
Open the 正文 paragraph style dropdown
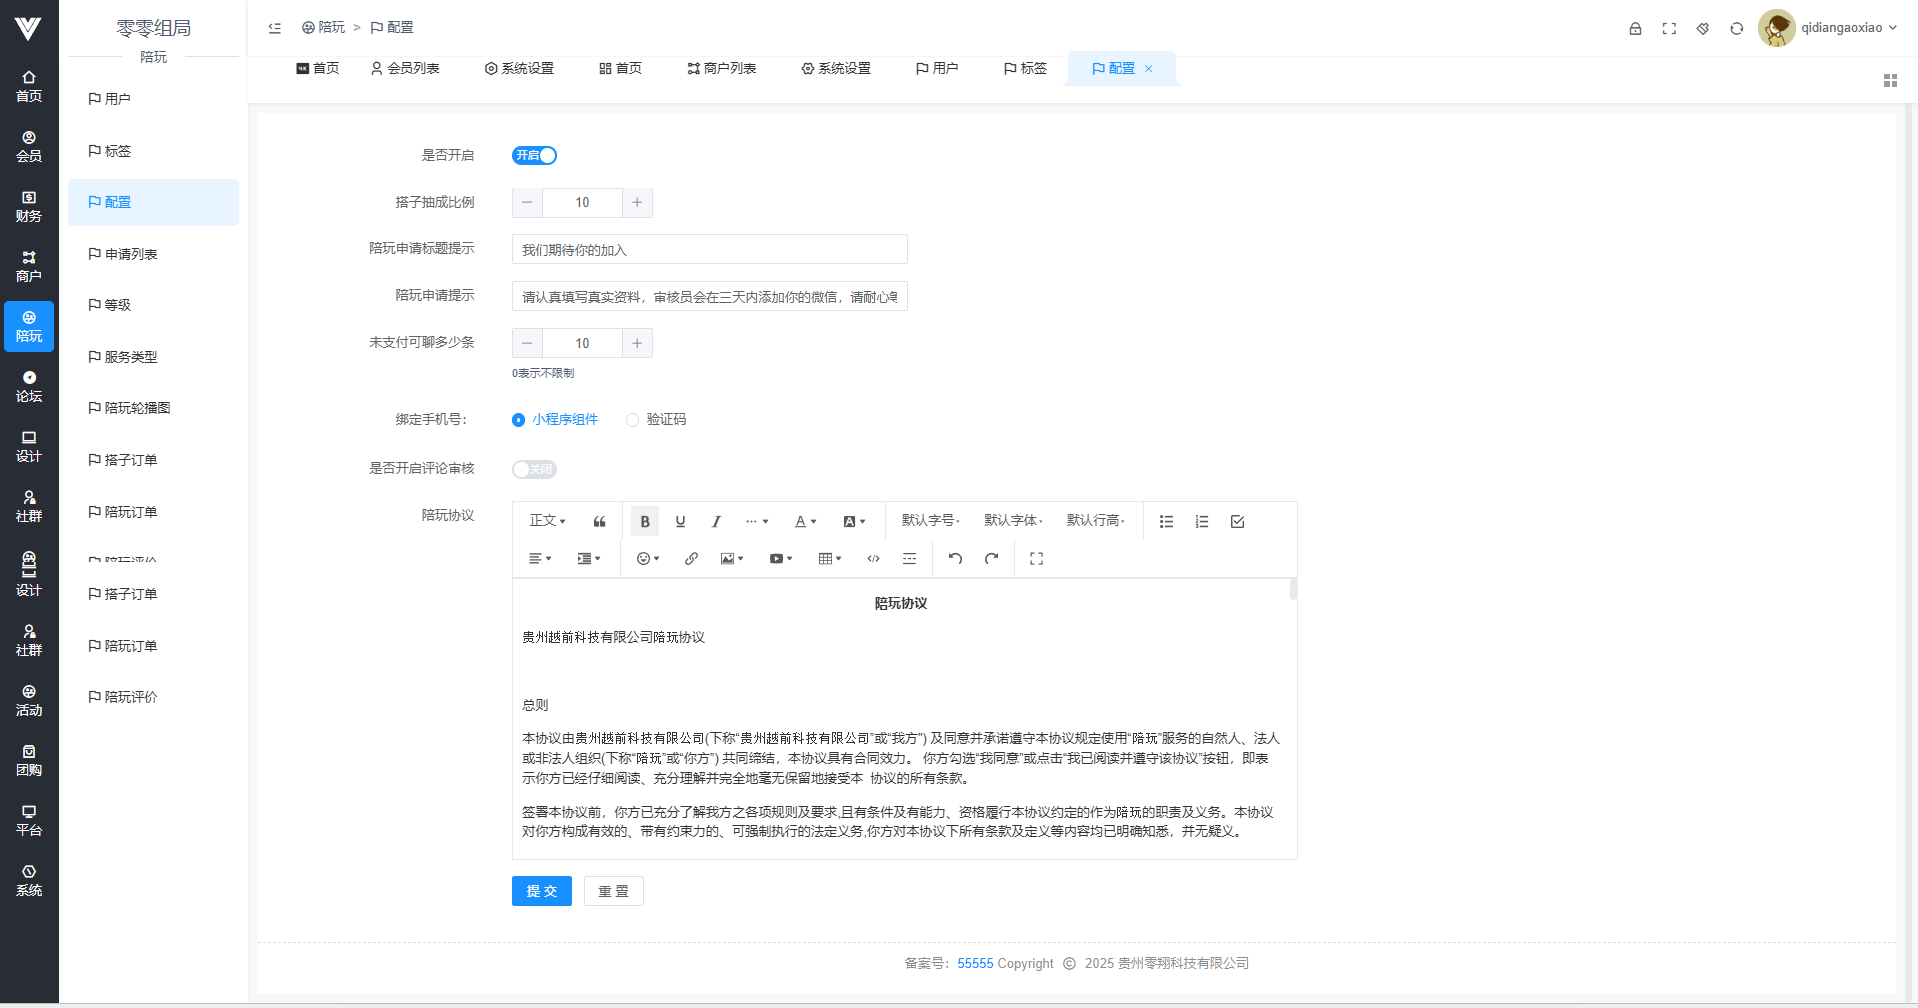tap(547, 521)
